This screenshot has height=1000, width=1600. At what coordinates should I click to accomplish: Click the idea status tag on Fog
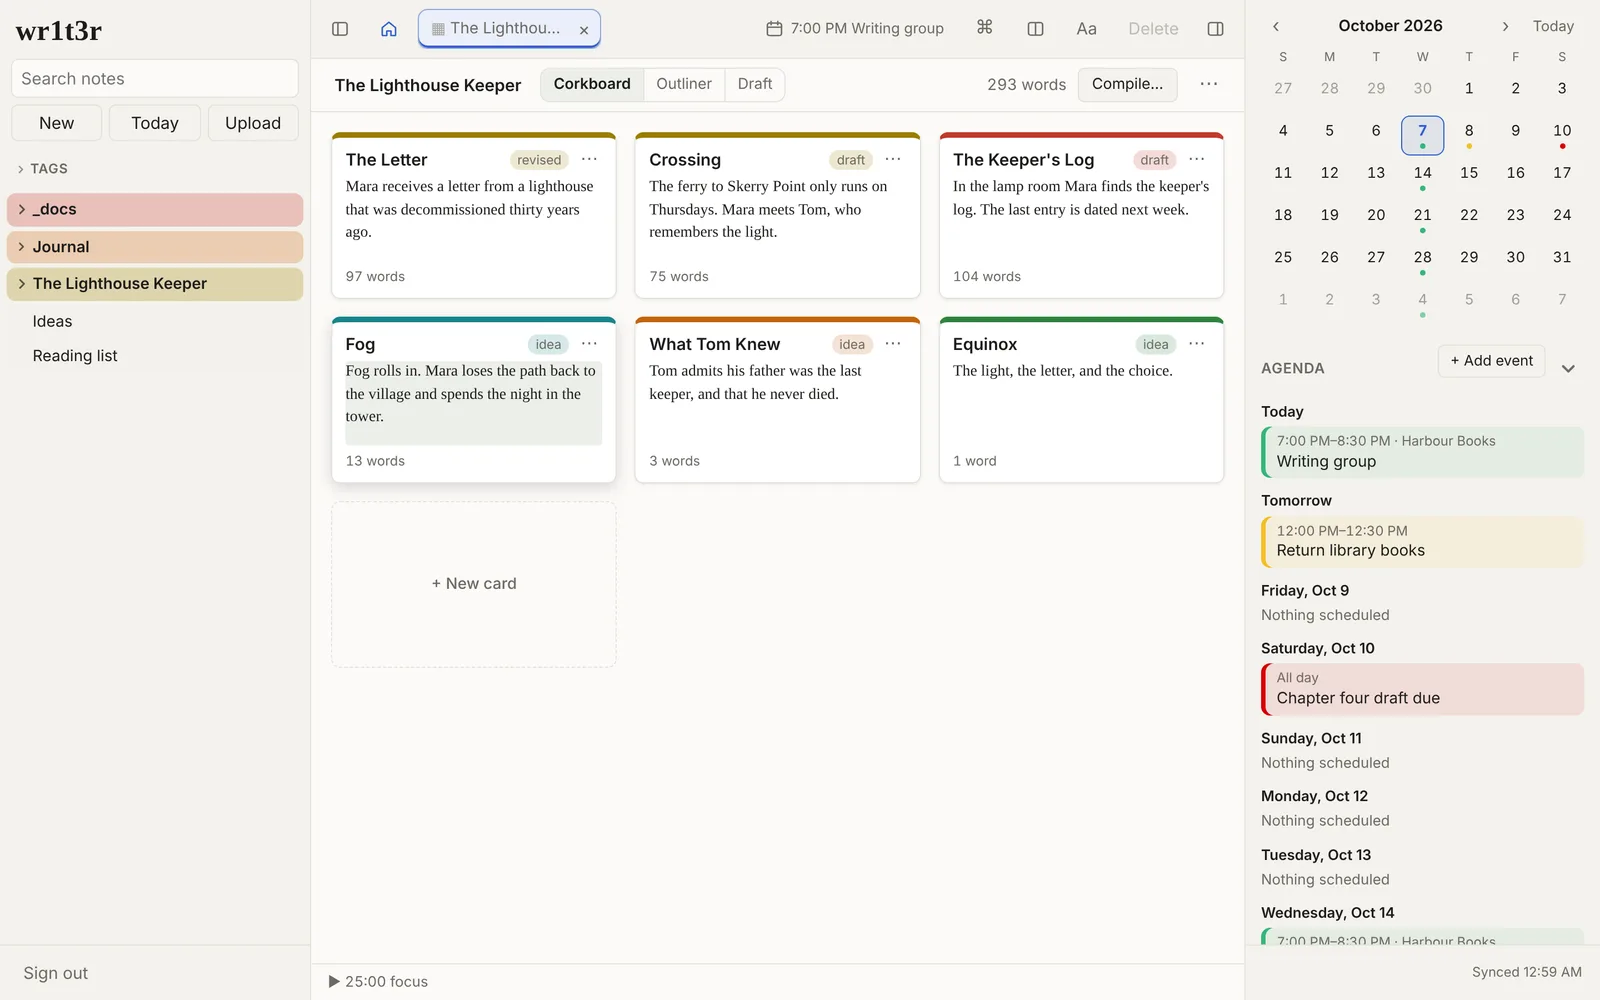tap(548, 345)
